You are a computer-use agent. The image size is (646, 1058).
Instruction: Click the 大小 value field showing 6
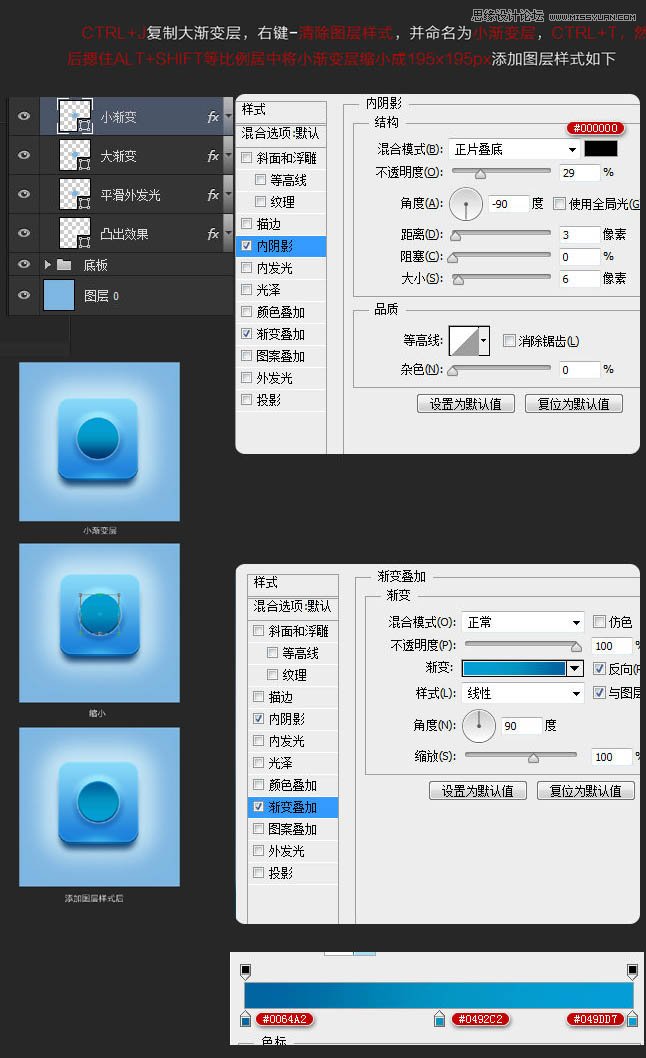click(x=579, y=279)
